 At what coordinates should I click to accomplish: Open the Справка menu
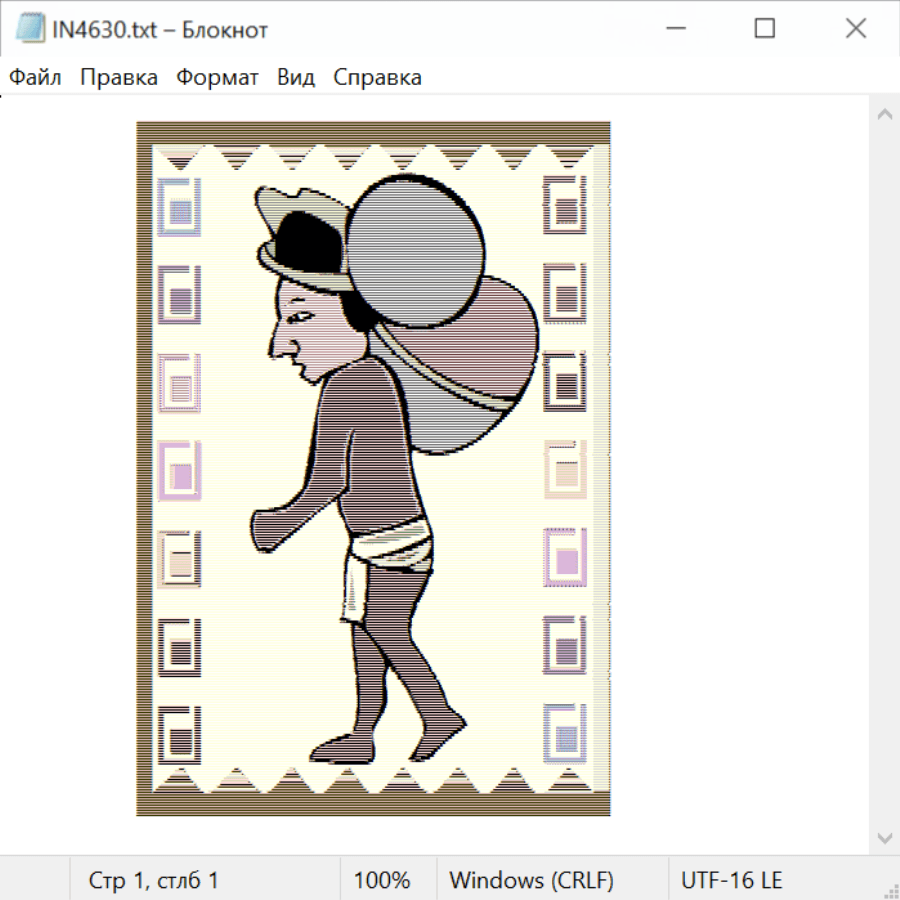[x=377, y=77]
